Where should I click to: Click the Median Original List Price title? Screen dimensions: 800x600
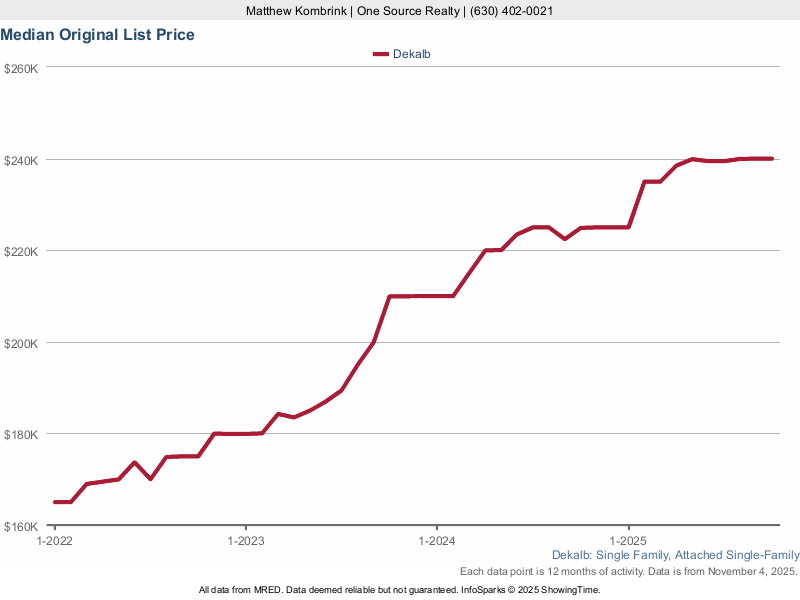97,35
